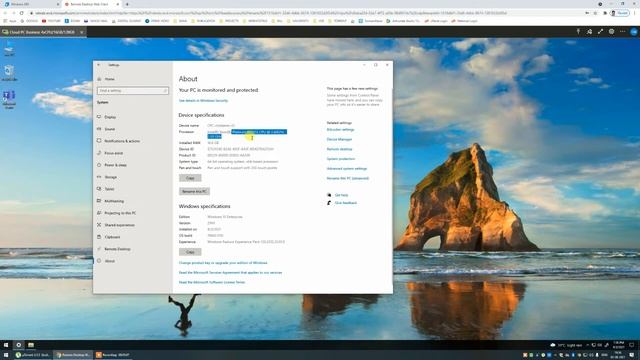This screenshot has height=360, width=640.
Task: Select Tablet in the sidebar
Action: 109,189
